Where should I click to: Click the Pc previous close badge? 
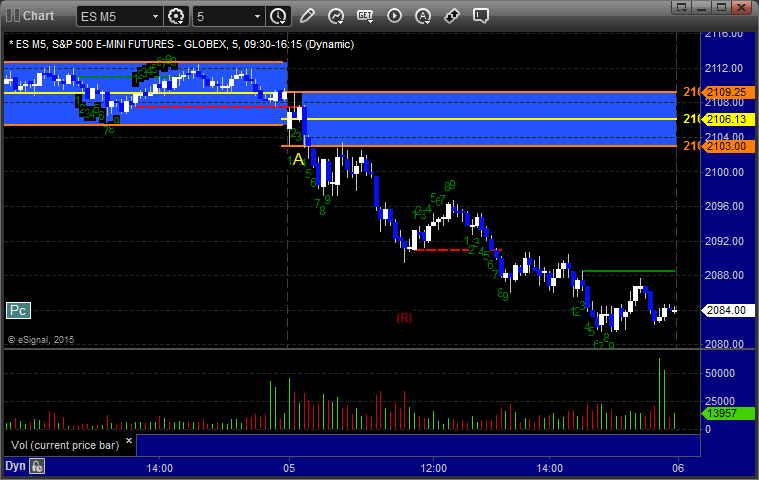coord(18,310)
